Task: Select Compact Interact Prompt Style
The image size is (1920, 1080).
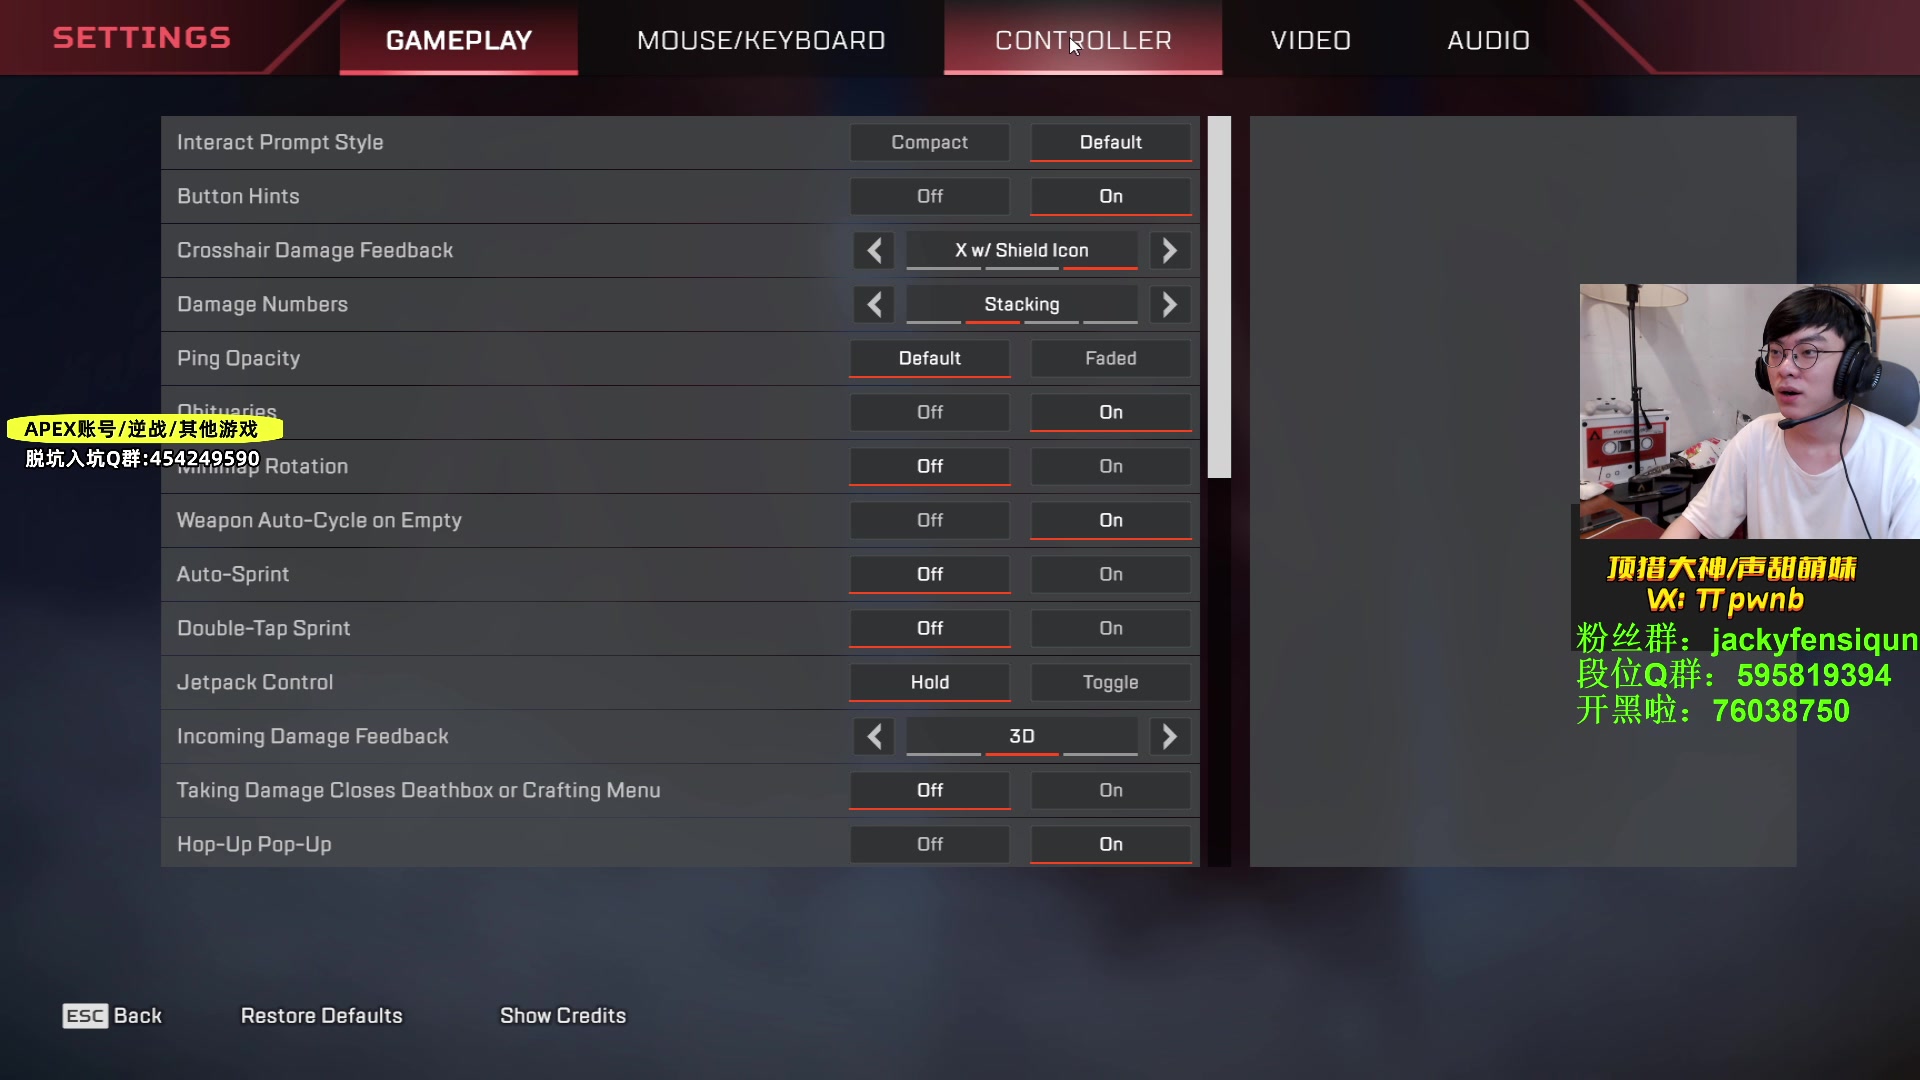Action: 930,142
